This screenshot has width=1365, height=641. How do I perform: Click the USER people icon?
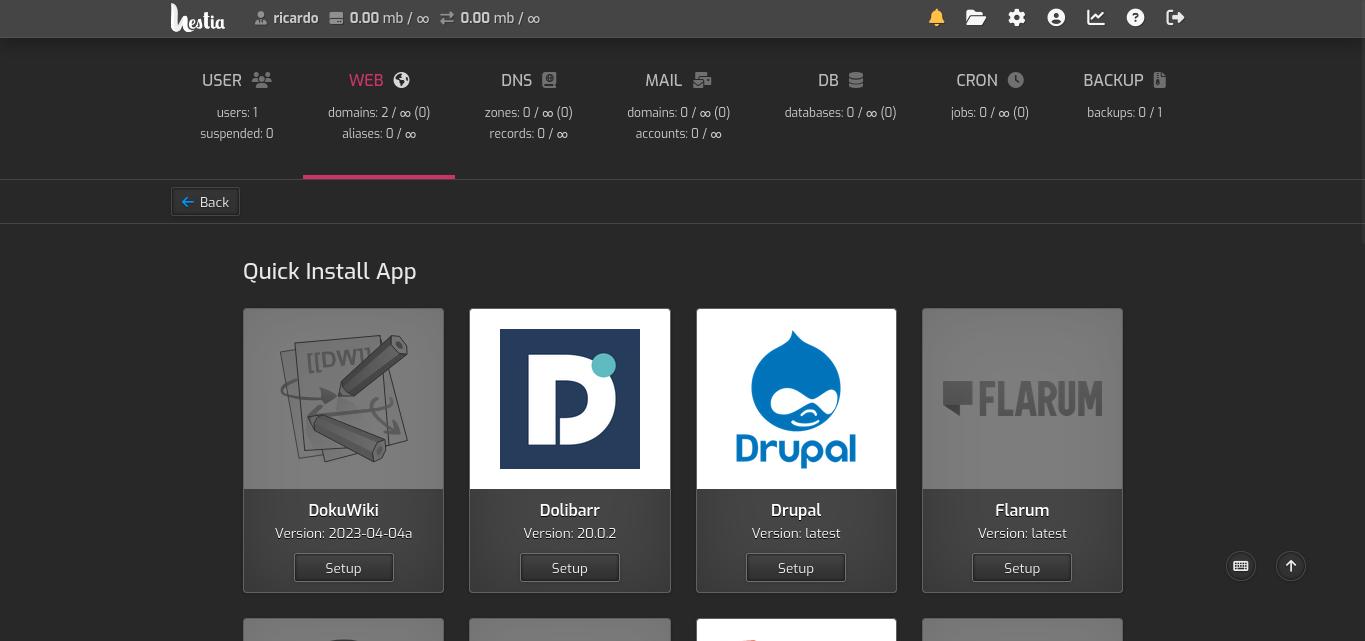[262, 80]
